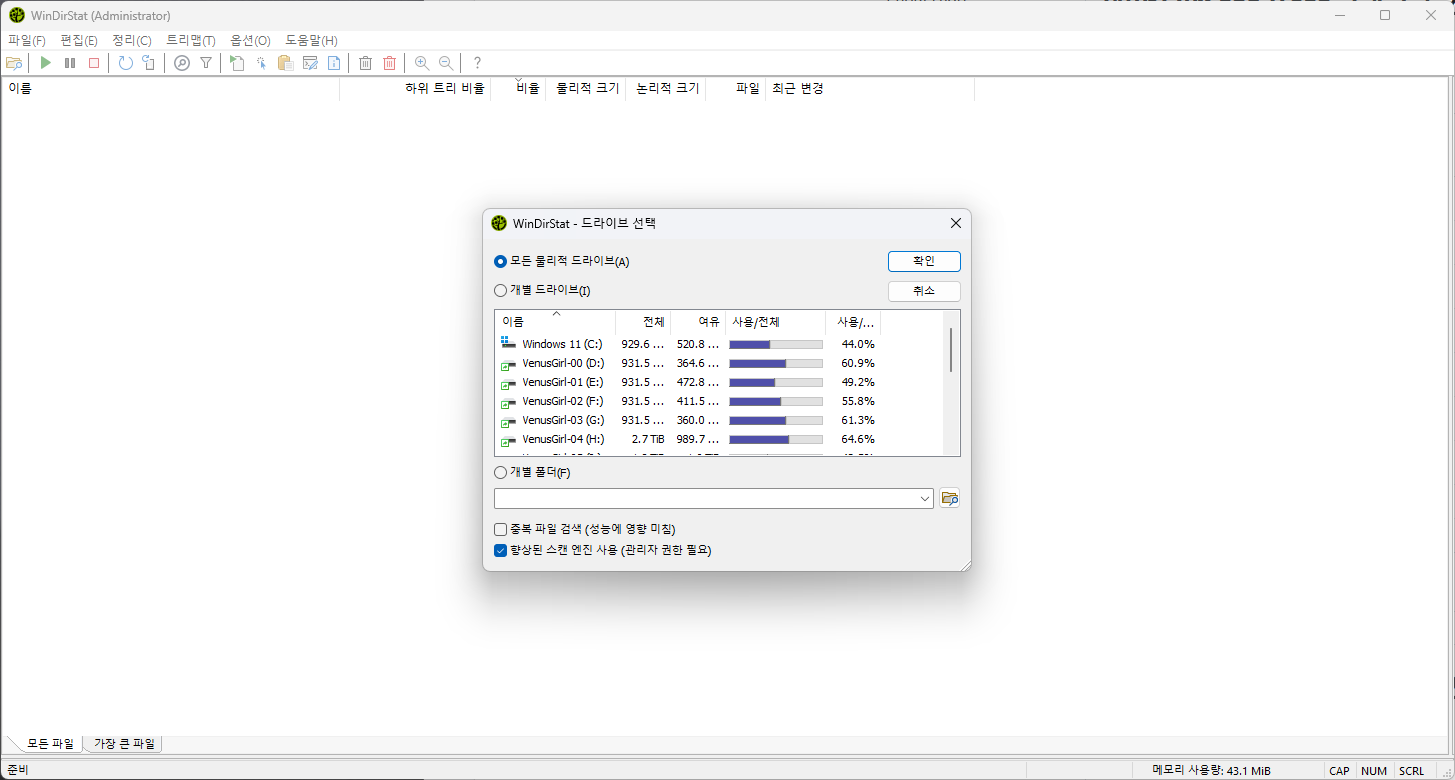Click the zoom in magnifier toolbar icon
Viewport: 1455px width, 780px height.
coord(421,63)
